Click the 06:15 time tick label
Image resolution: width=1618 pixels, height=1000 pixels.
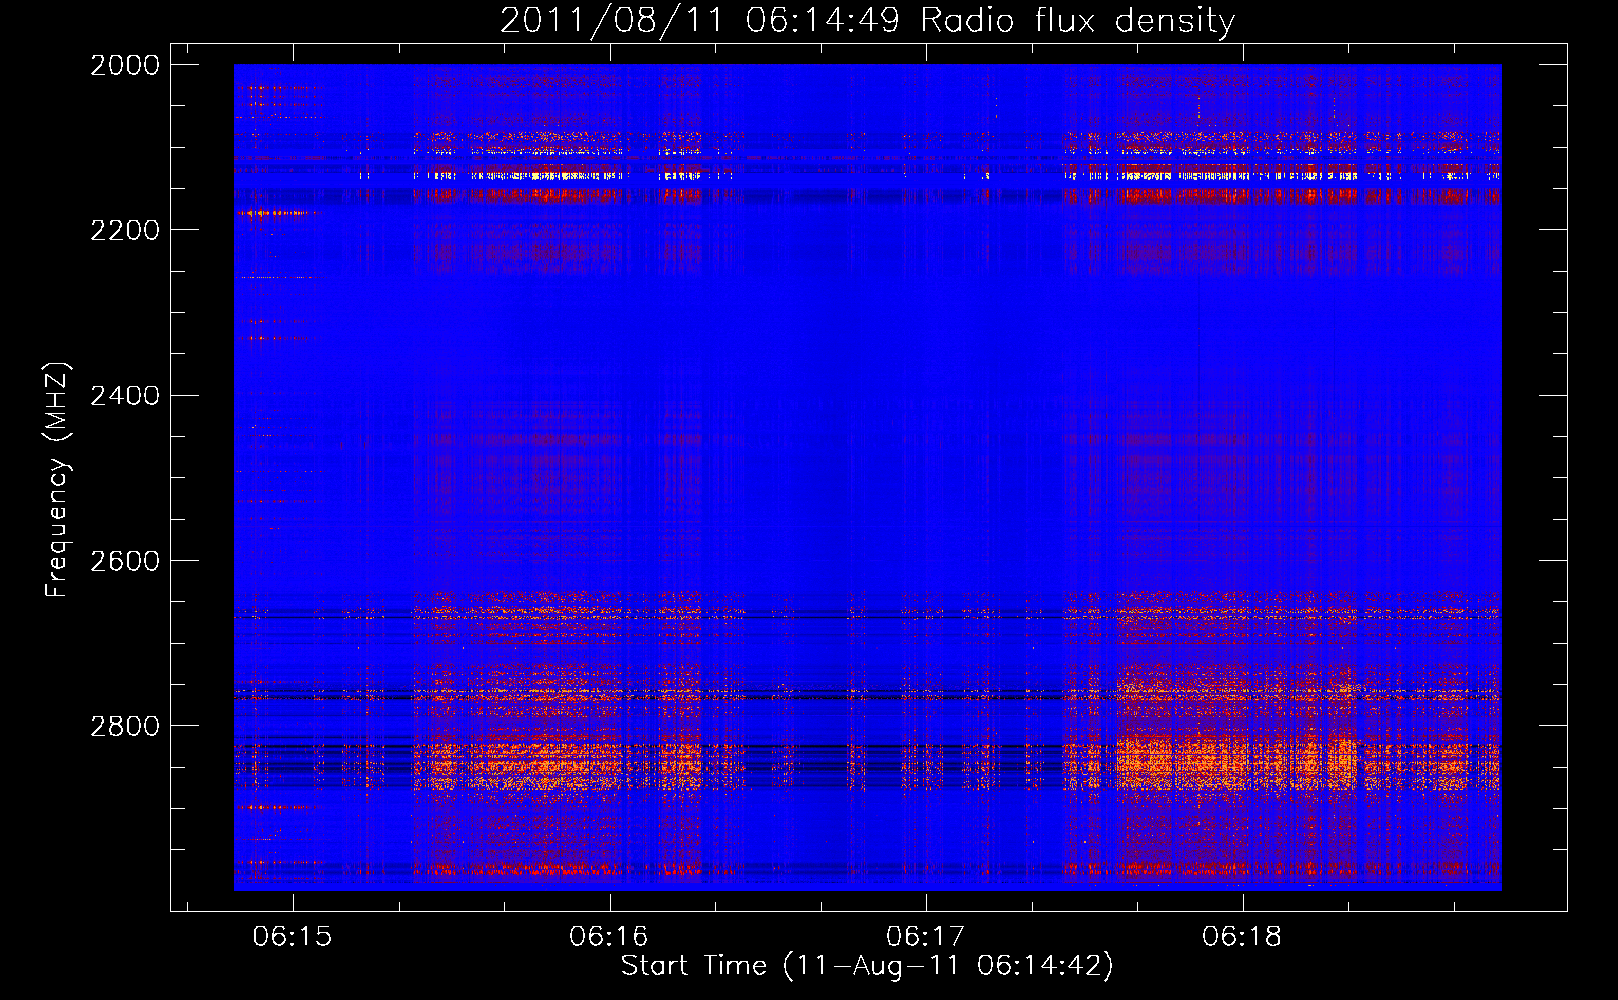coord(293,936)
